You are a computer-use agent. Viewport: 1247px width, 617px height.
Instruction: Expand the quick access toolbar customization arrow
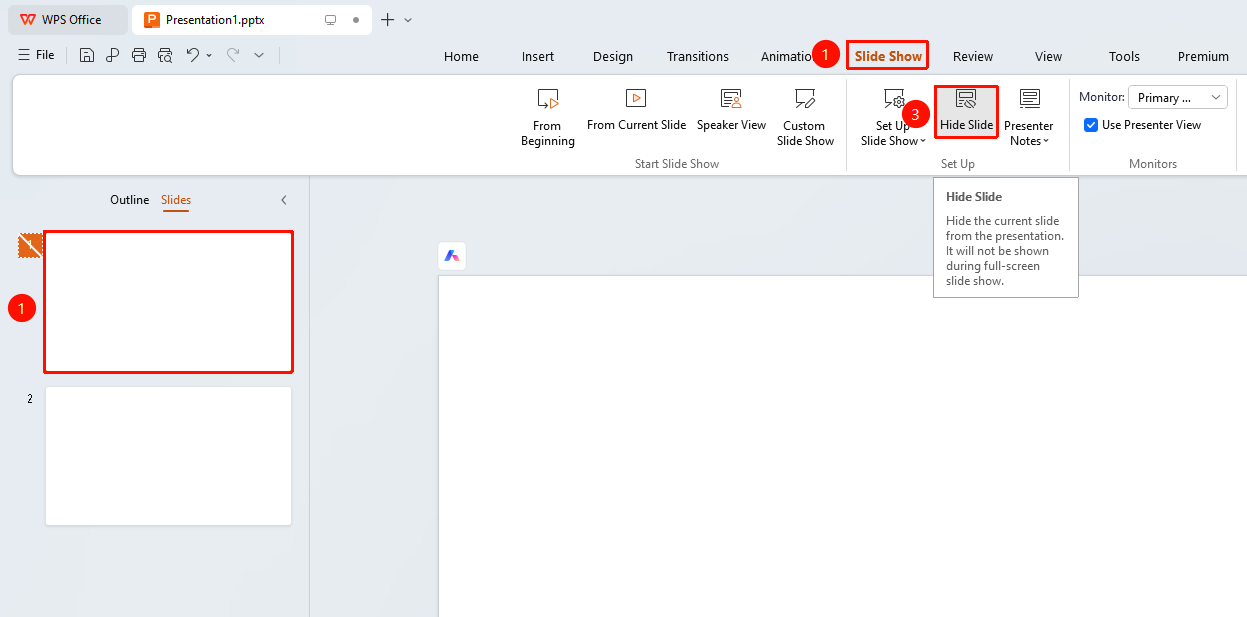(x=259, y=55)
